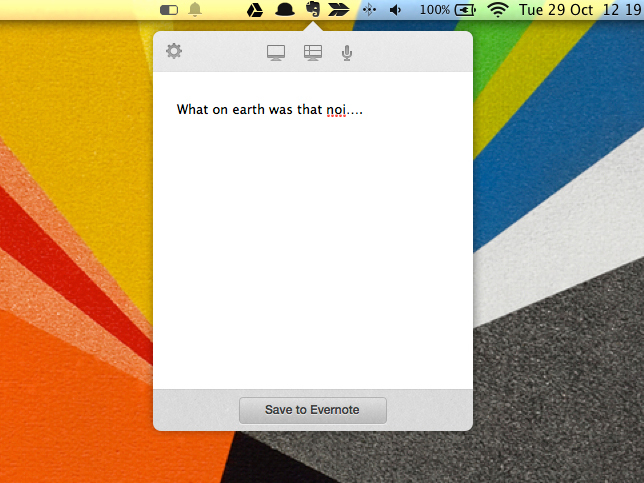
Task: Open the bowler hat menu bar icon
Action: coord(285,9)
